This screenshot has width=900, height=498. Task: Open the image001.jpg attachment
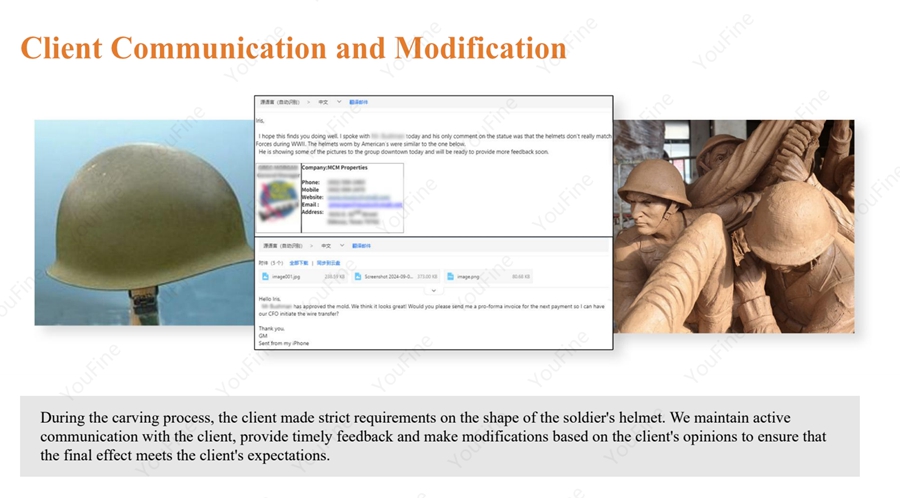click(x=287, y=276)
